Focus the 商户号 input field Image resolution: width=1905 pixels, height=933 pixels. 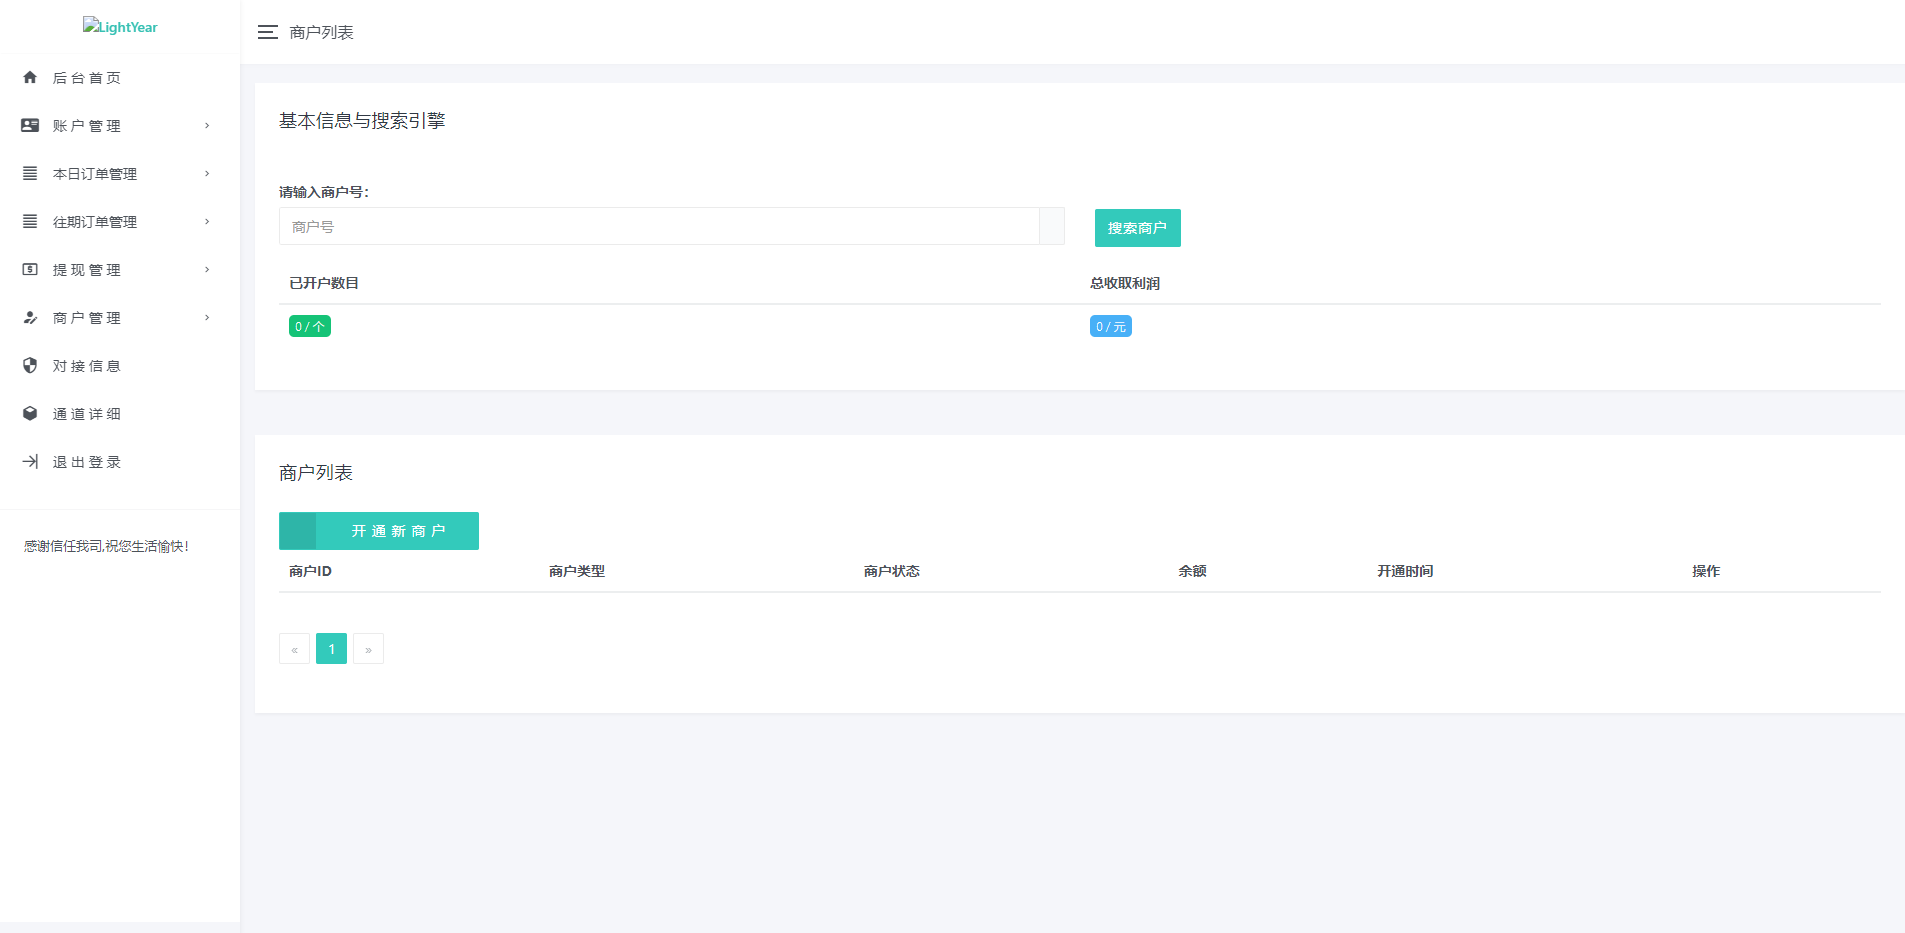[659, 227]
